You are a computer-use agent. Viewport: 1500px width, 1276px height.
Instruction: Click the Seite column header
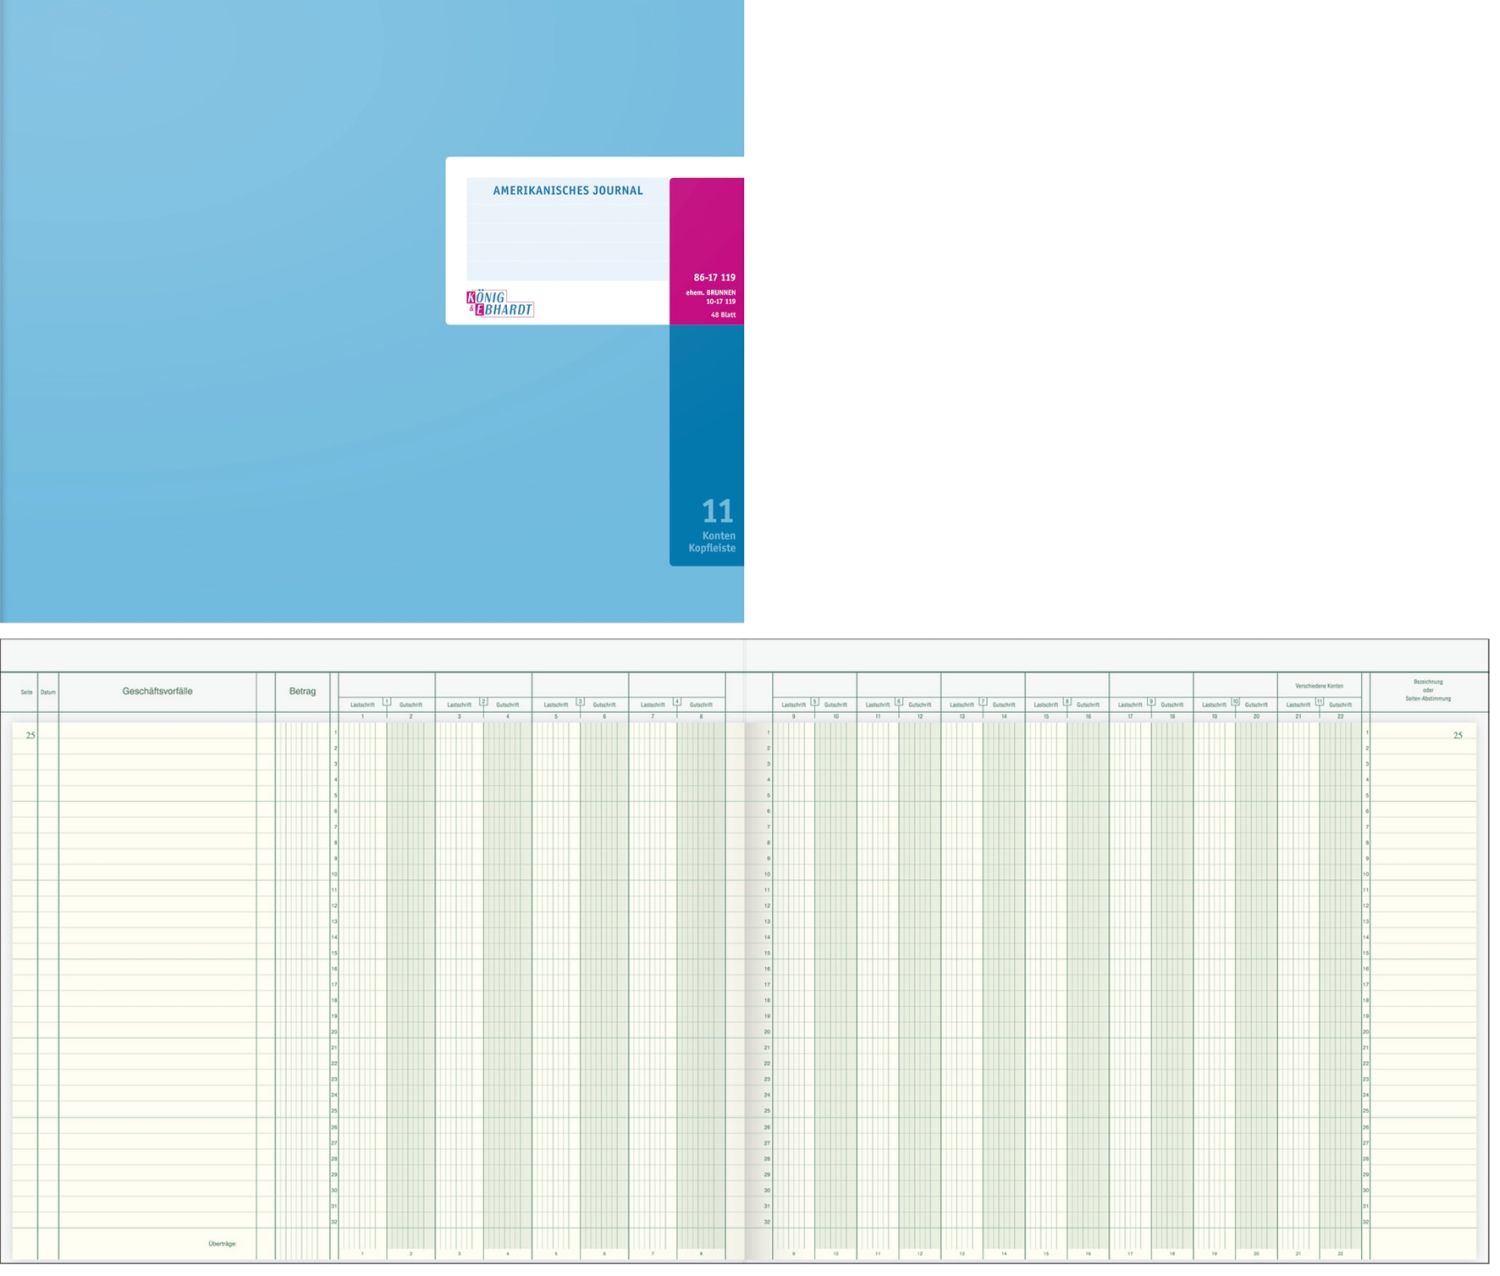tap(27, 692)
